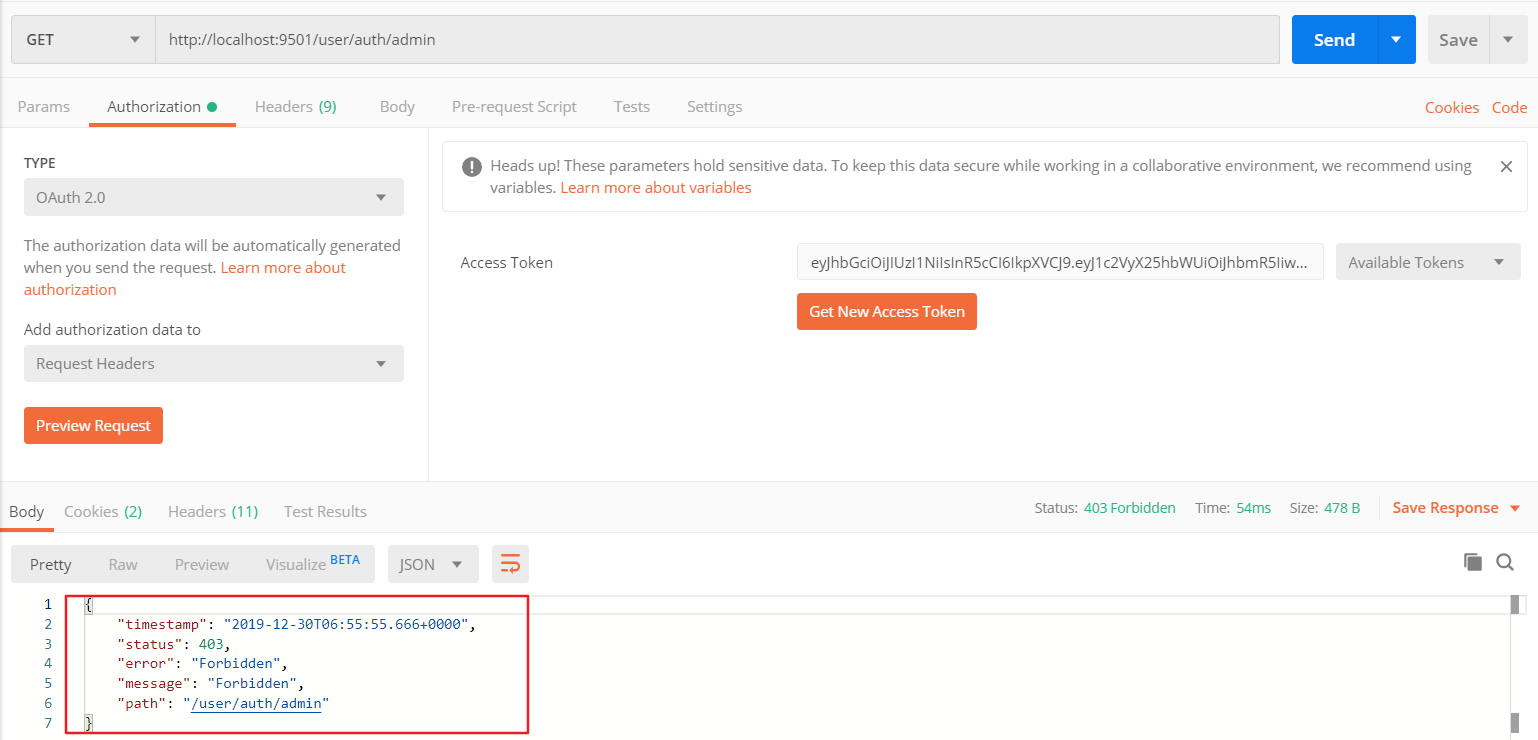Open the Request Headers placement dropdown
1538x740 pixels.
tap(213, 363)
